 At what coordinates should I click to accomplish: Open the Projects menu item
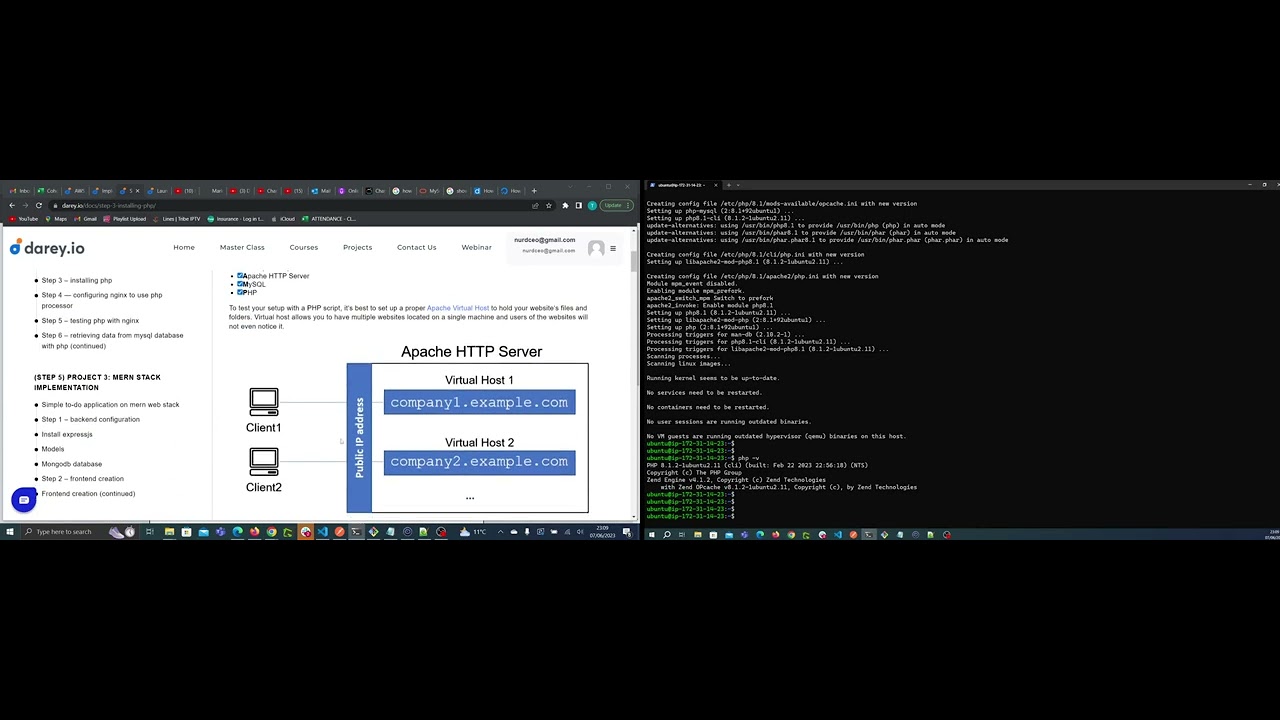pos(357,247)
